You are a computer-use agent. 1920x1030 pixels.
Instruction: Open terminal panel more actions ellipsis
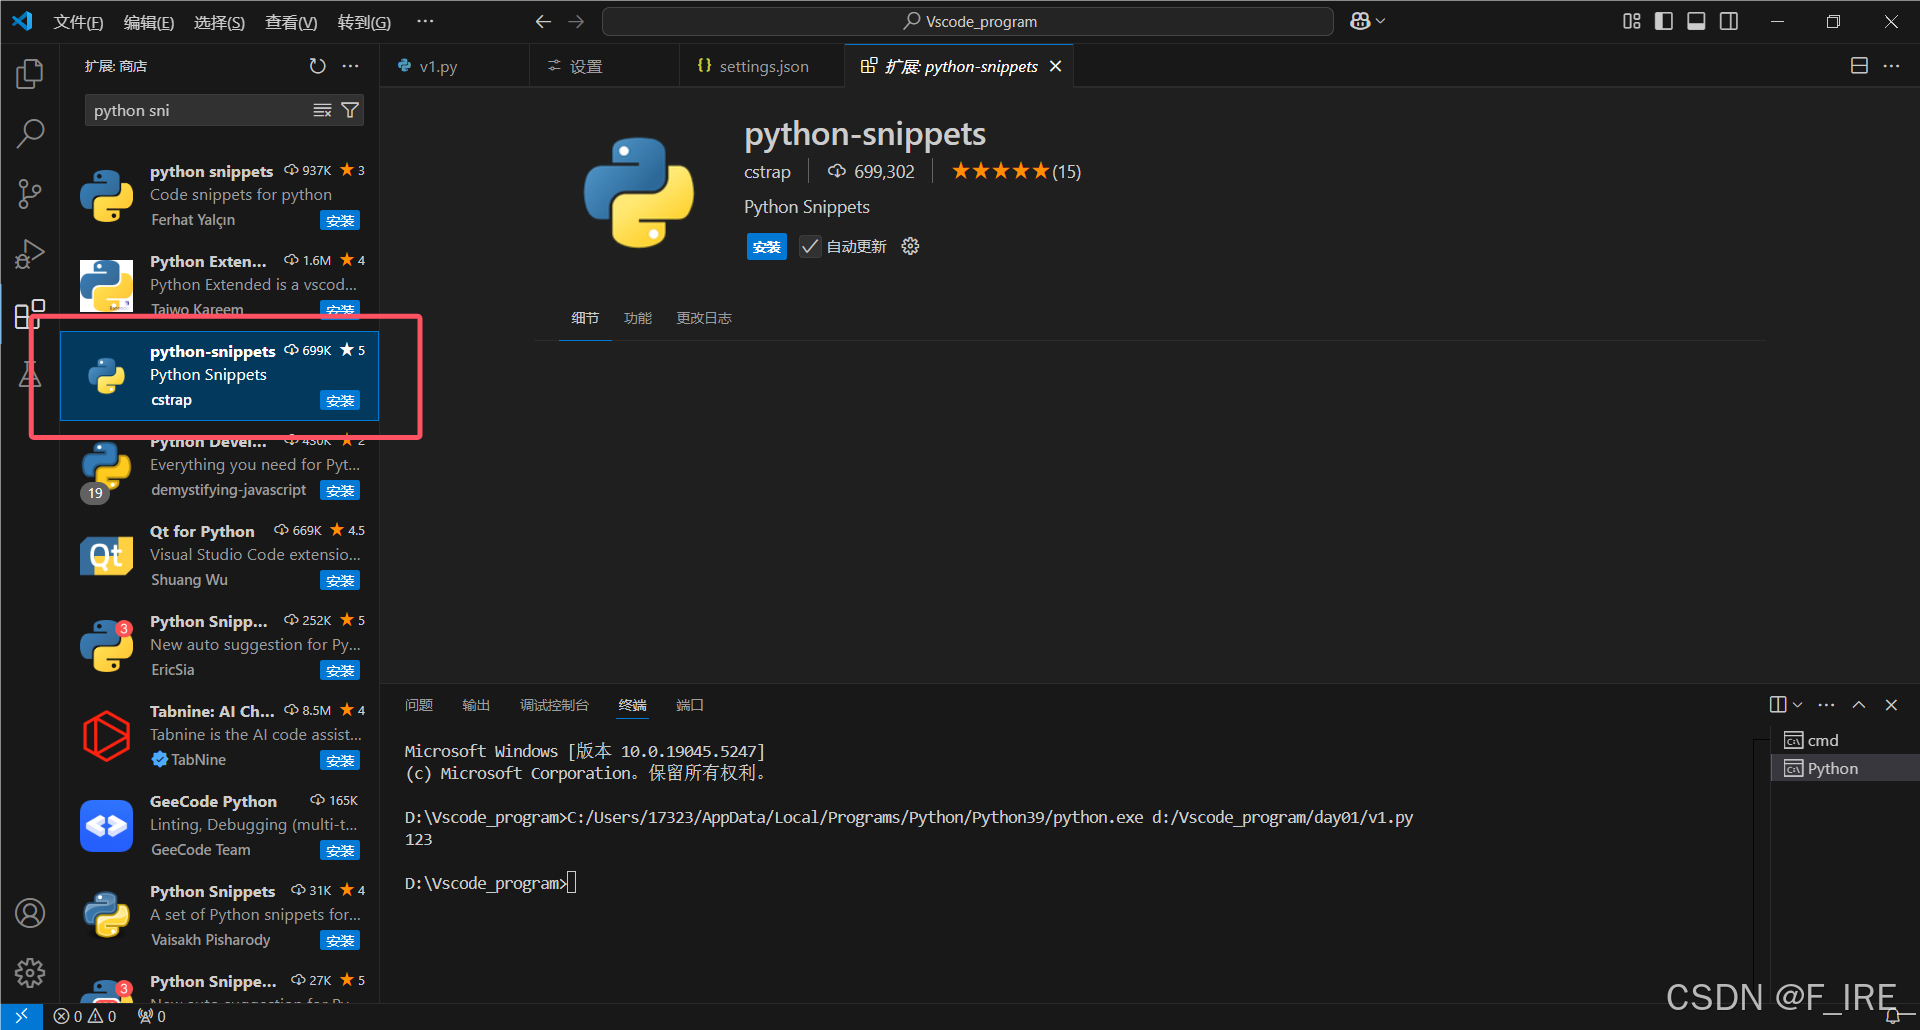tap(1826, 705)
